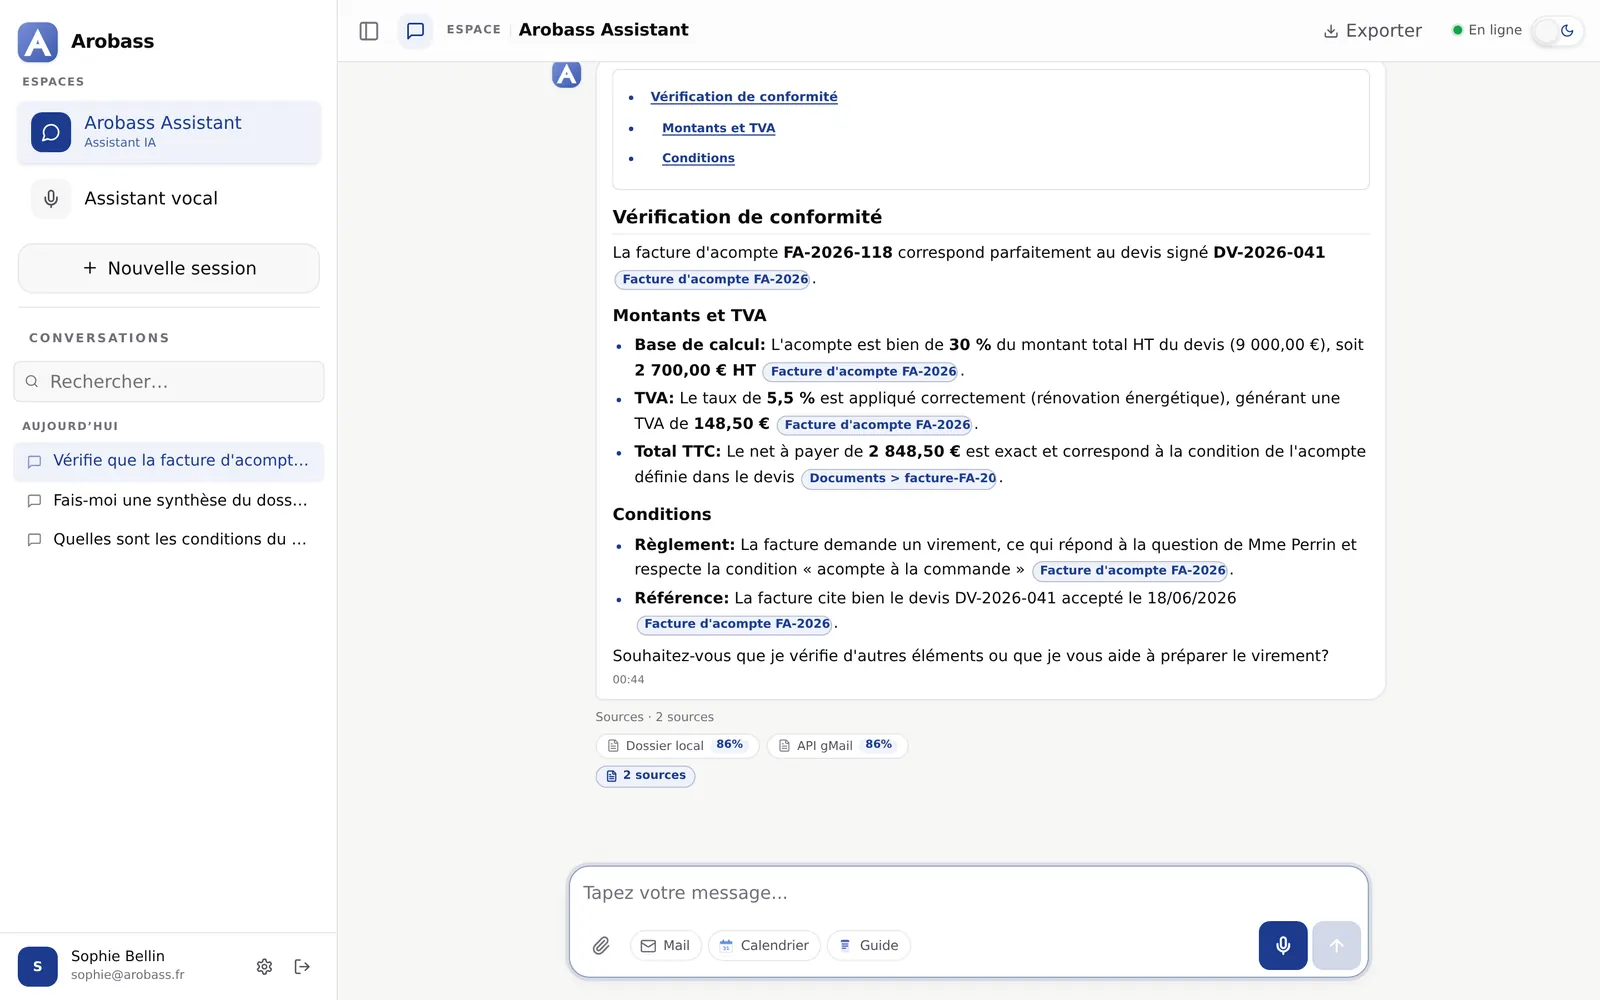The height and width of the screenshot is (1000, 1600).
Task: Click the send arrow button
Action: (x=1336, y=945)
